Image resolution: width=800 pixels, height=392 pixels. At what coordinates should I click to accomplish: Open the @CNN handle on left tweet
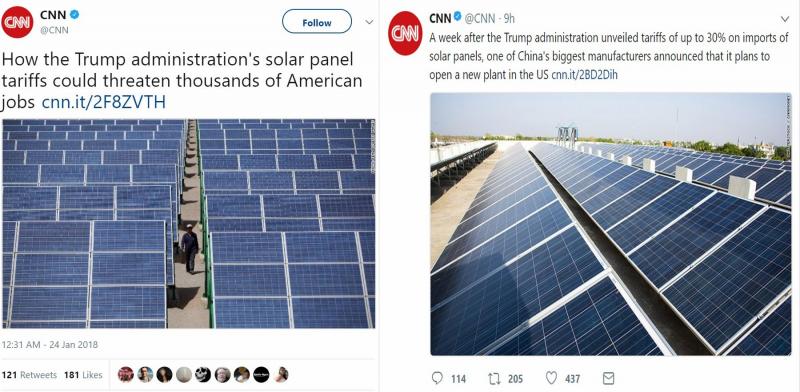coord(54,30)
